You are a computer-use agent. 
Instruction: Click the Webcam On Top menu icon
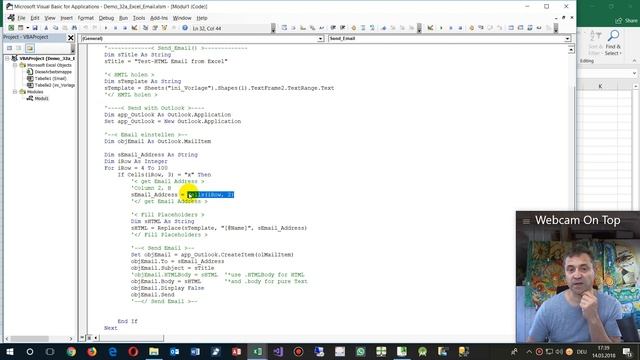pos(526,221)
